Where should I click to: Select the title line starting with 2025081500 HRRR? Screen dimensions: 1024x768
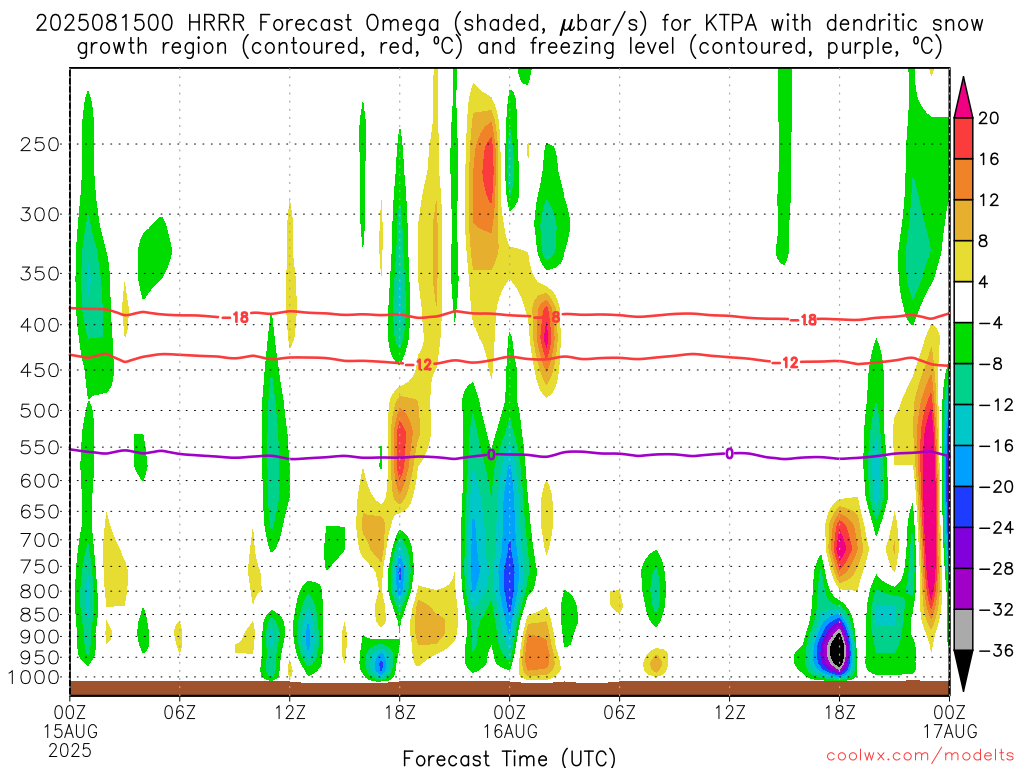coord(509,24)
